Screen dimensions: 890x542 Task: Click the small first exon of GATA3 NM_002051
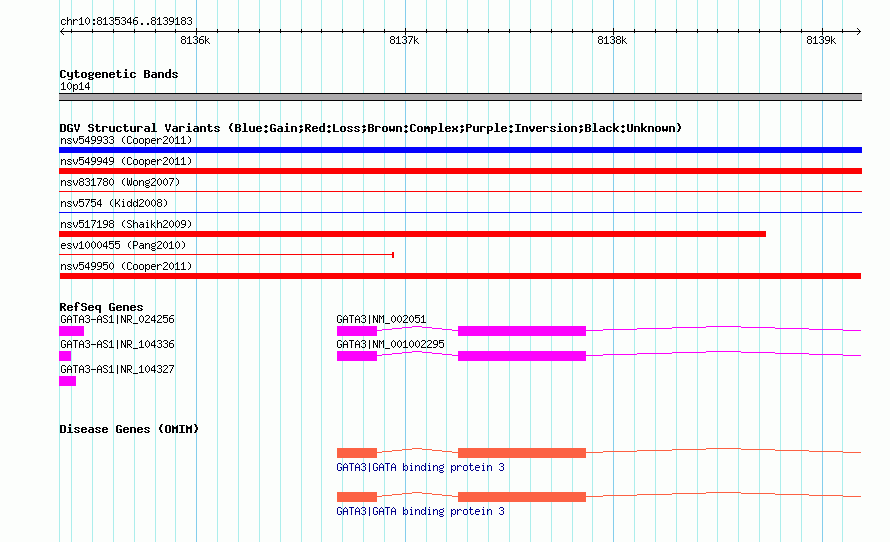[x=356, y=331]
